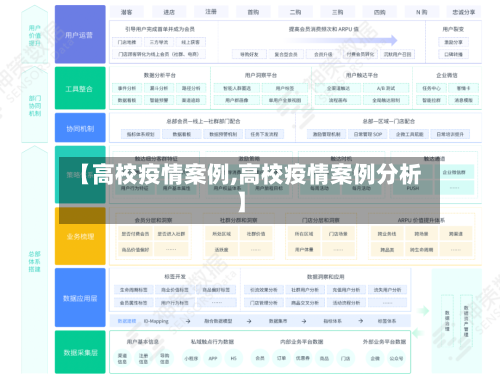Click the 用户洞察平台 heading
The image size is (500, 381).
261,75
